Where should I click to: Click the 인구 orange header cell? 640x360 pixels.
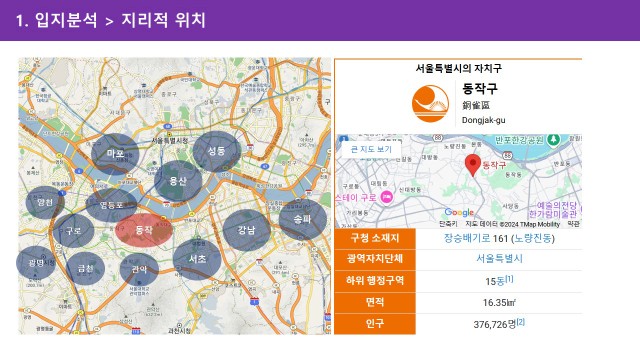point(375,324)
